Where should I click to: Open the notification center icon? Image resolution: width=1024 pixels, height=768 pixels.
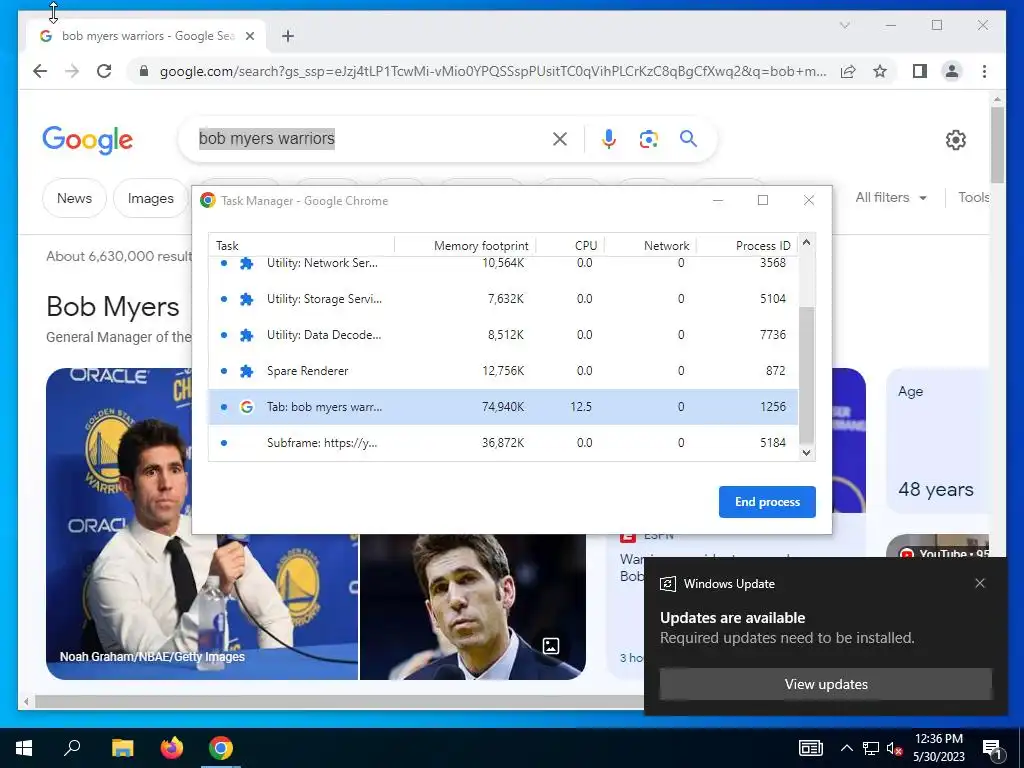pyautogui.click(x=992, y=748)
